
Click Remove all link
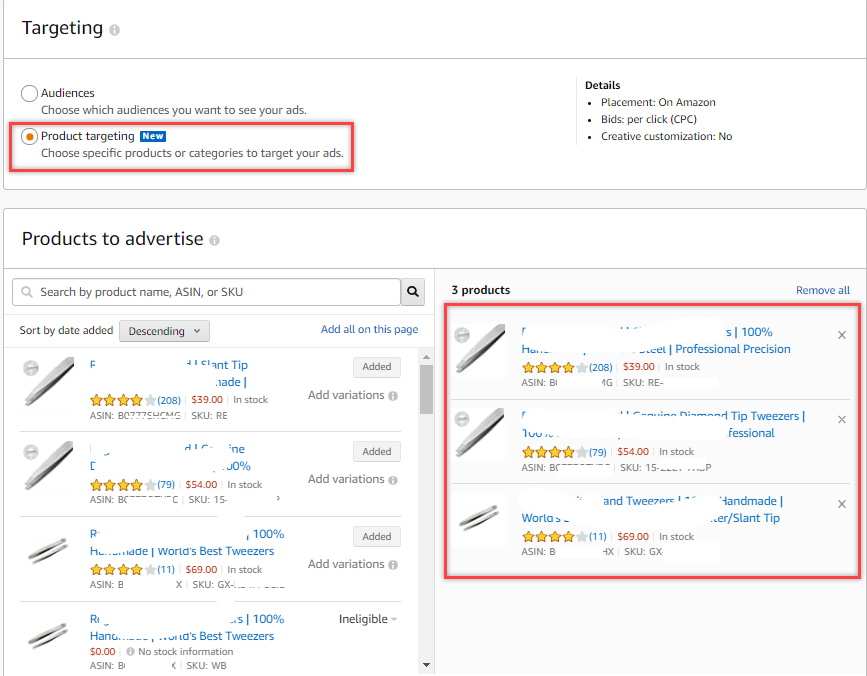(823, 290)
